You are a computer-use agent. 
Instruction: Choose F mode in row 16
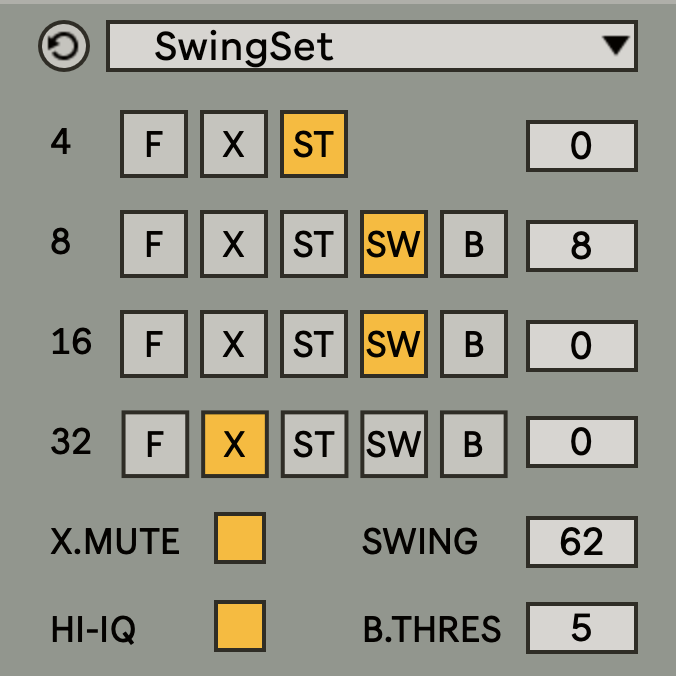pos(153,344)
